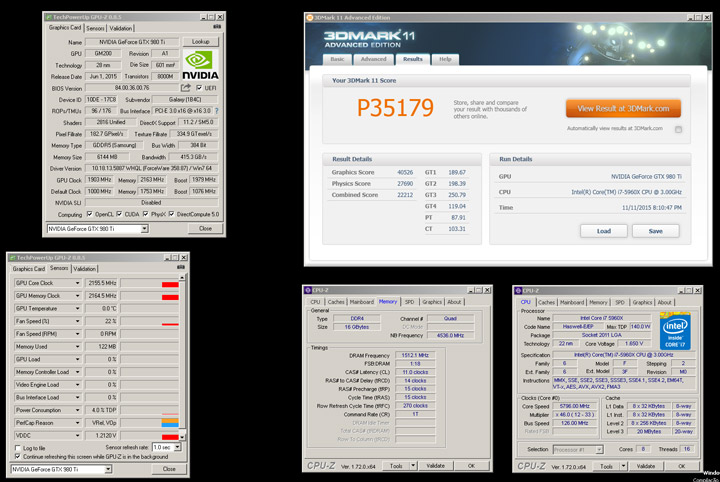
Task: Click the Lookup button in GPU-Z
Action: (x=200, y=42)
